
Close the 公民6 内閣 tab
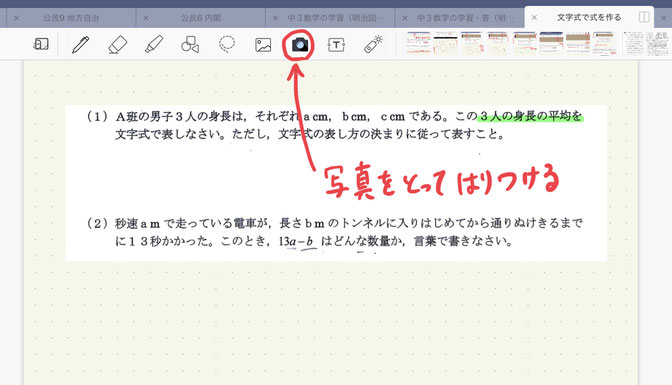coord(146,18)
